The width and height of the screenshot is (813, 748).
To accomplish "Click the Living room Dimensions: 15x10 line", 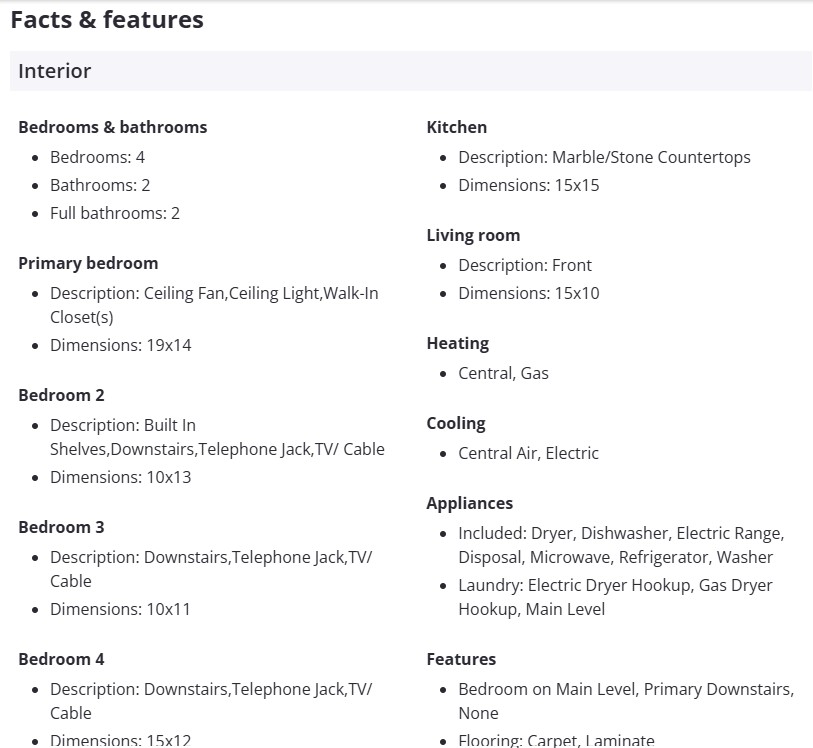I will 528,293.
